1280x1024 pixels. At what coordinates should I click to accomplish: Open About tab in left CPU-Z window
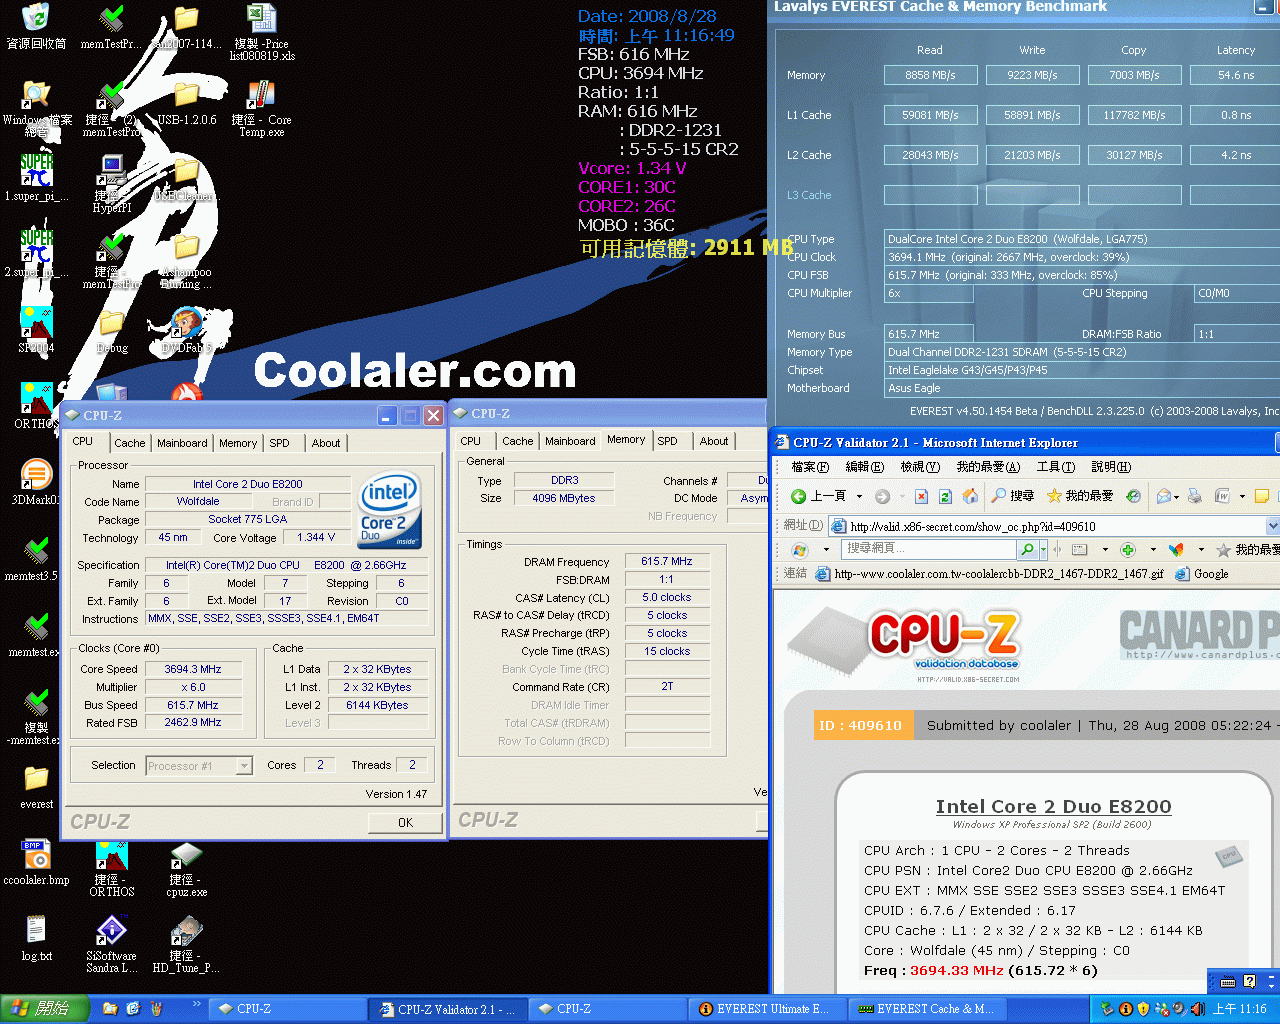(x=326, y=443)
